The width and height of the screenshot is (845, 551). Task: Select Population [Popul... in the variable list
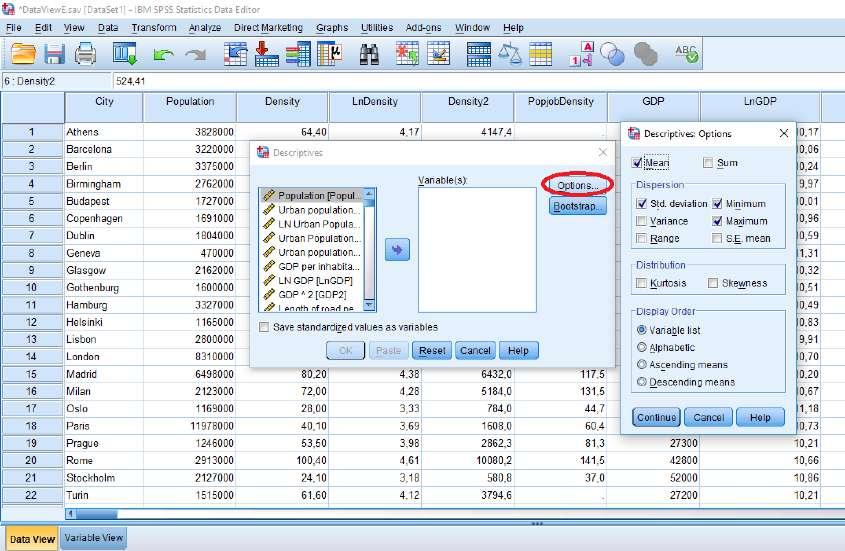312,195
